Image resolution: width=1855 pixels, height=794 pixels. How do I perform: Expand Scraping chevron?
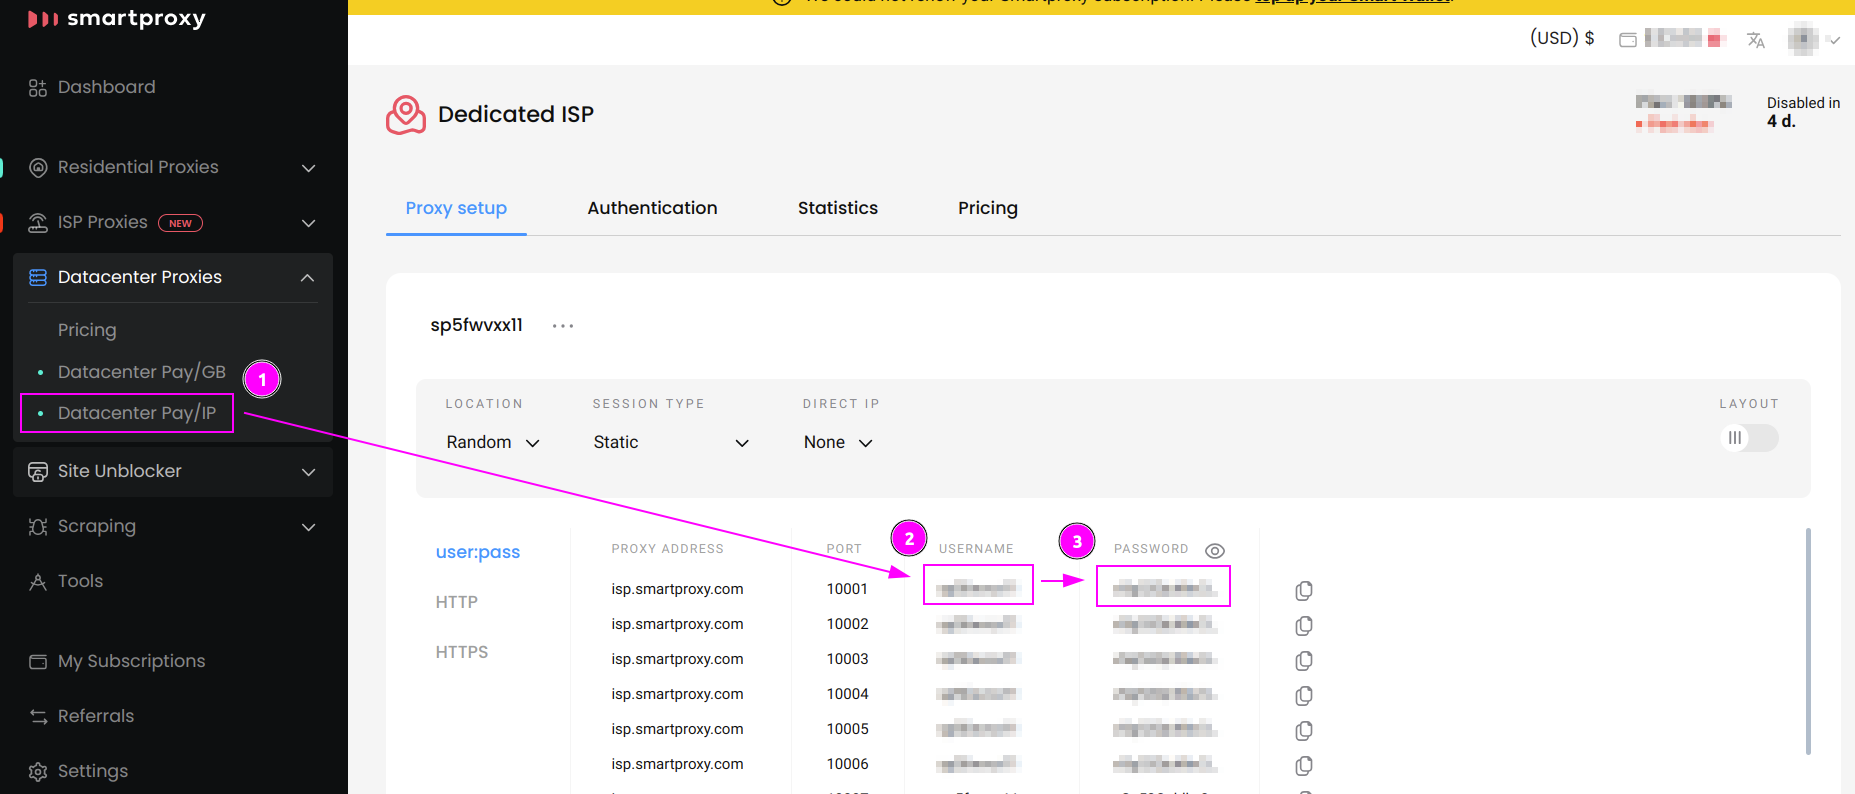point(309,527)
